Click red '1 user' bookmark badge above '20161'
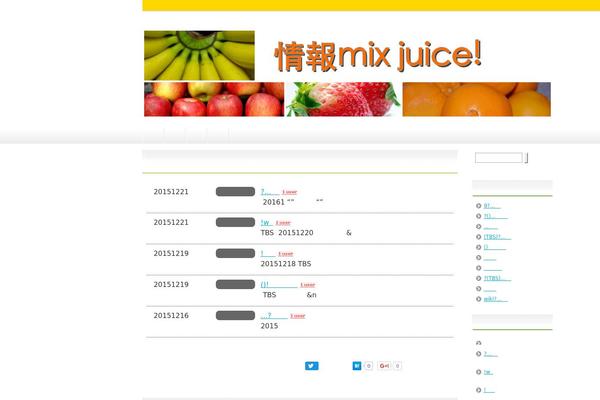Image resolution: width=600 pixels, height=400 pixels. (x=290, y=192)
